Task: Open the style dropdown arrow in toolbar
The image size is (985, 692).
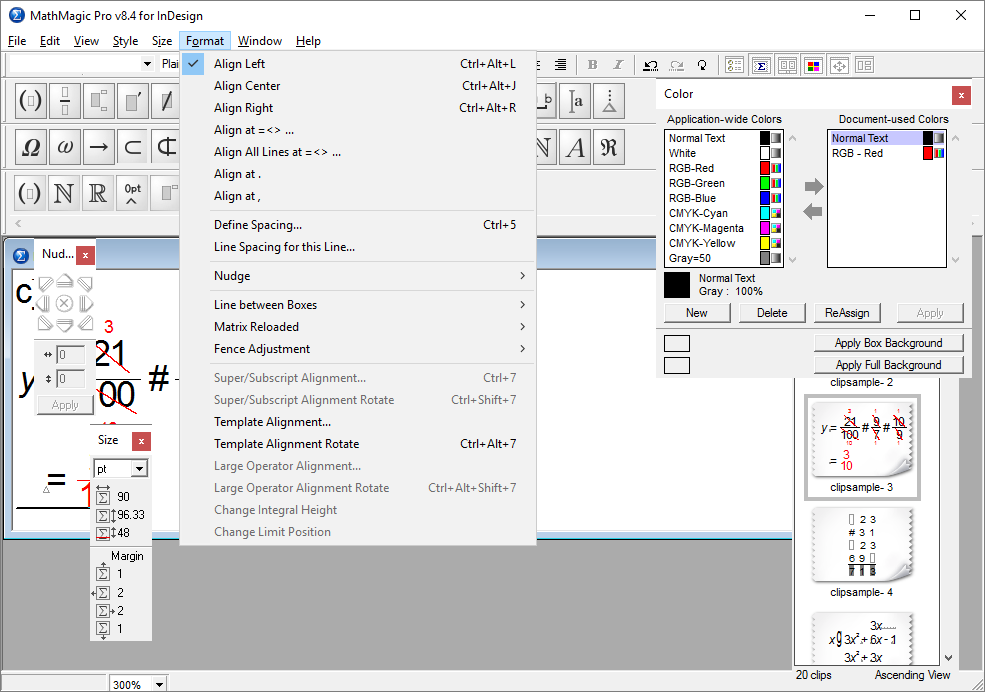Action: (x=147, y=63)
